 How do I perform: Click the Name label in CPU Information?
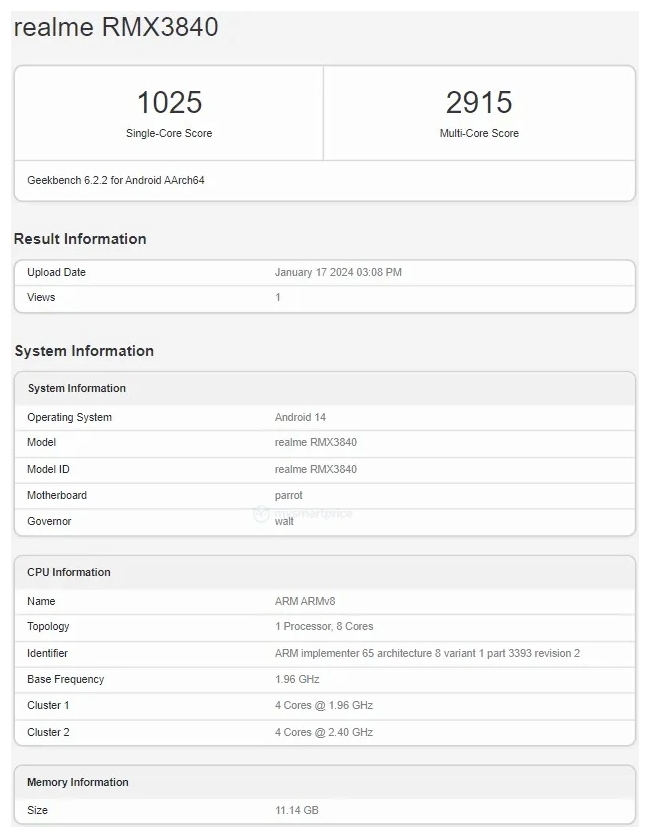click(41, 601)
